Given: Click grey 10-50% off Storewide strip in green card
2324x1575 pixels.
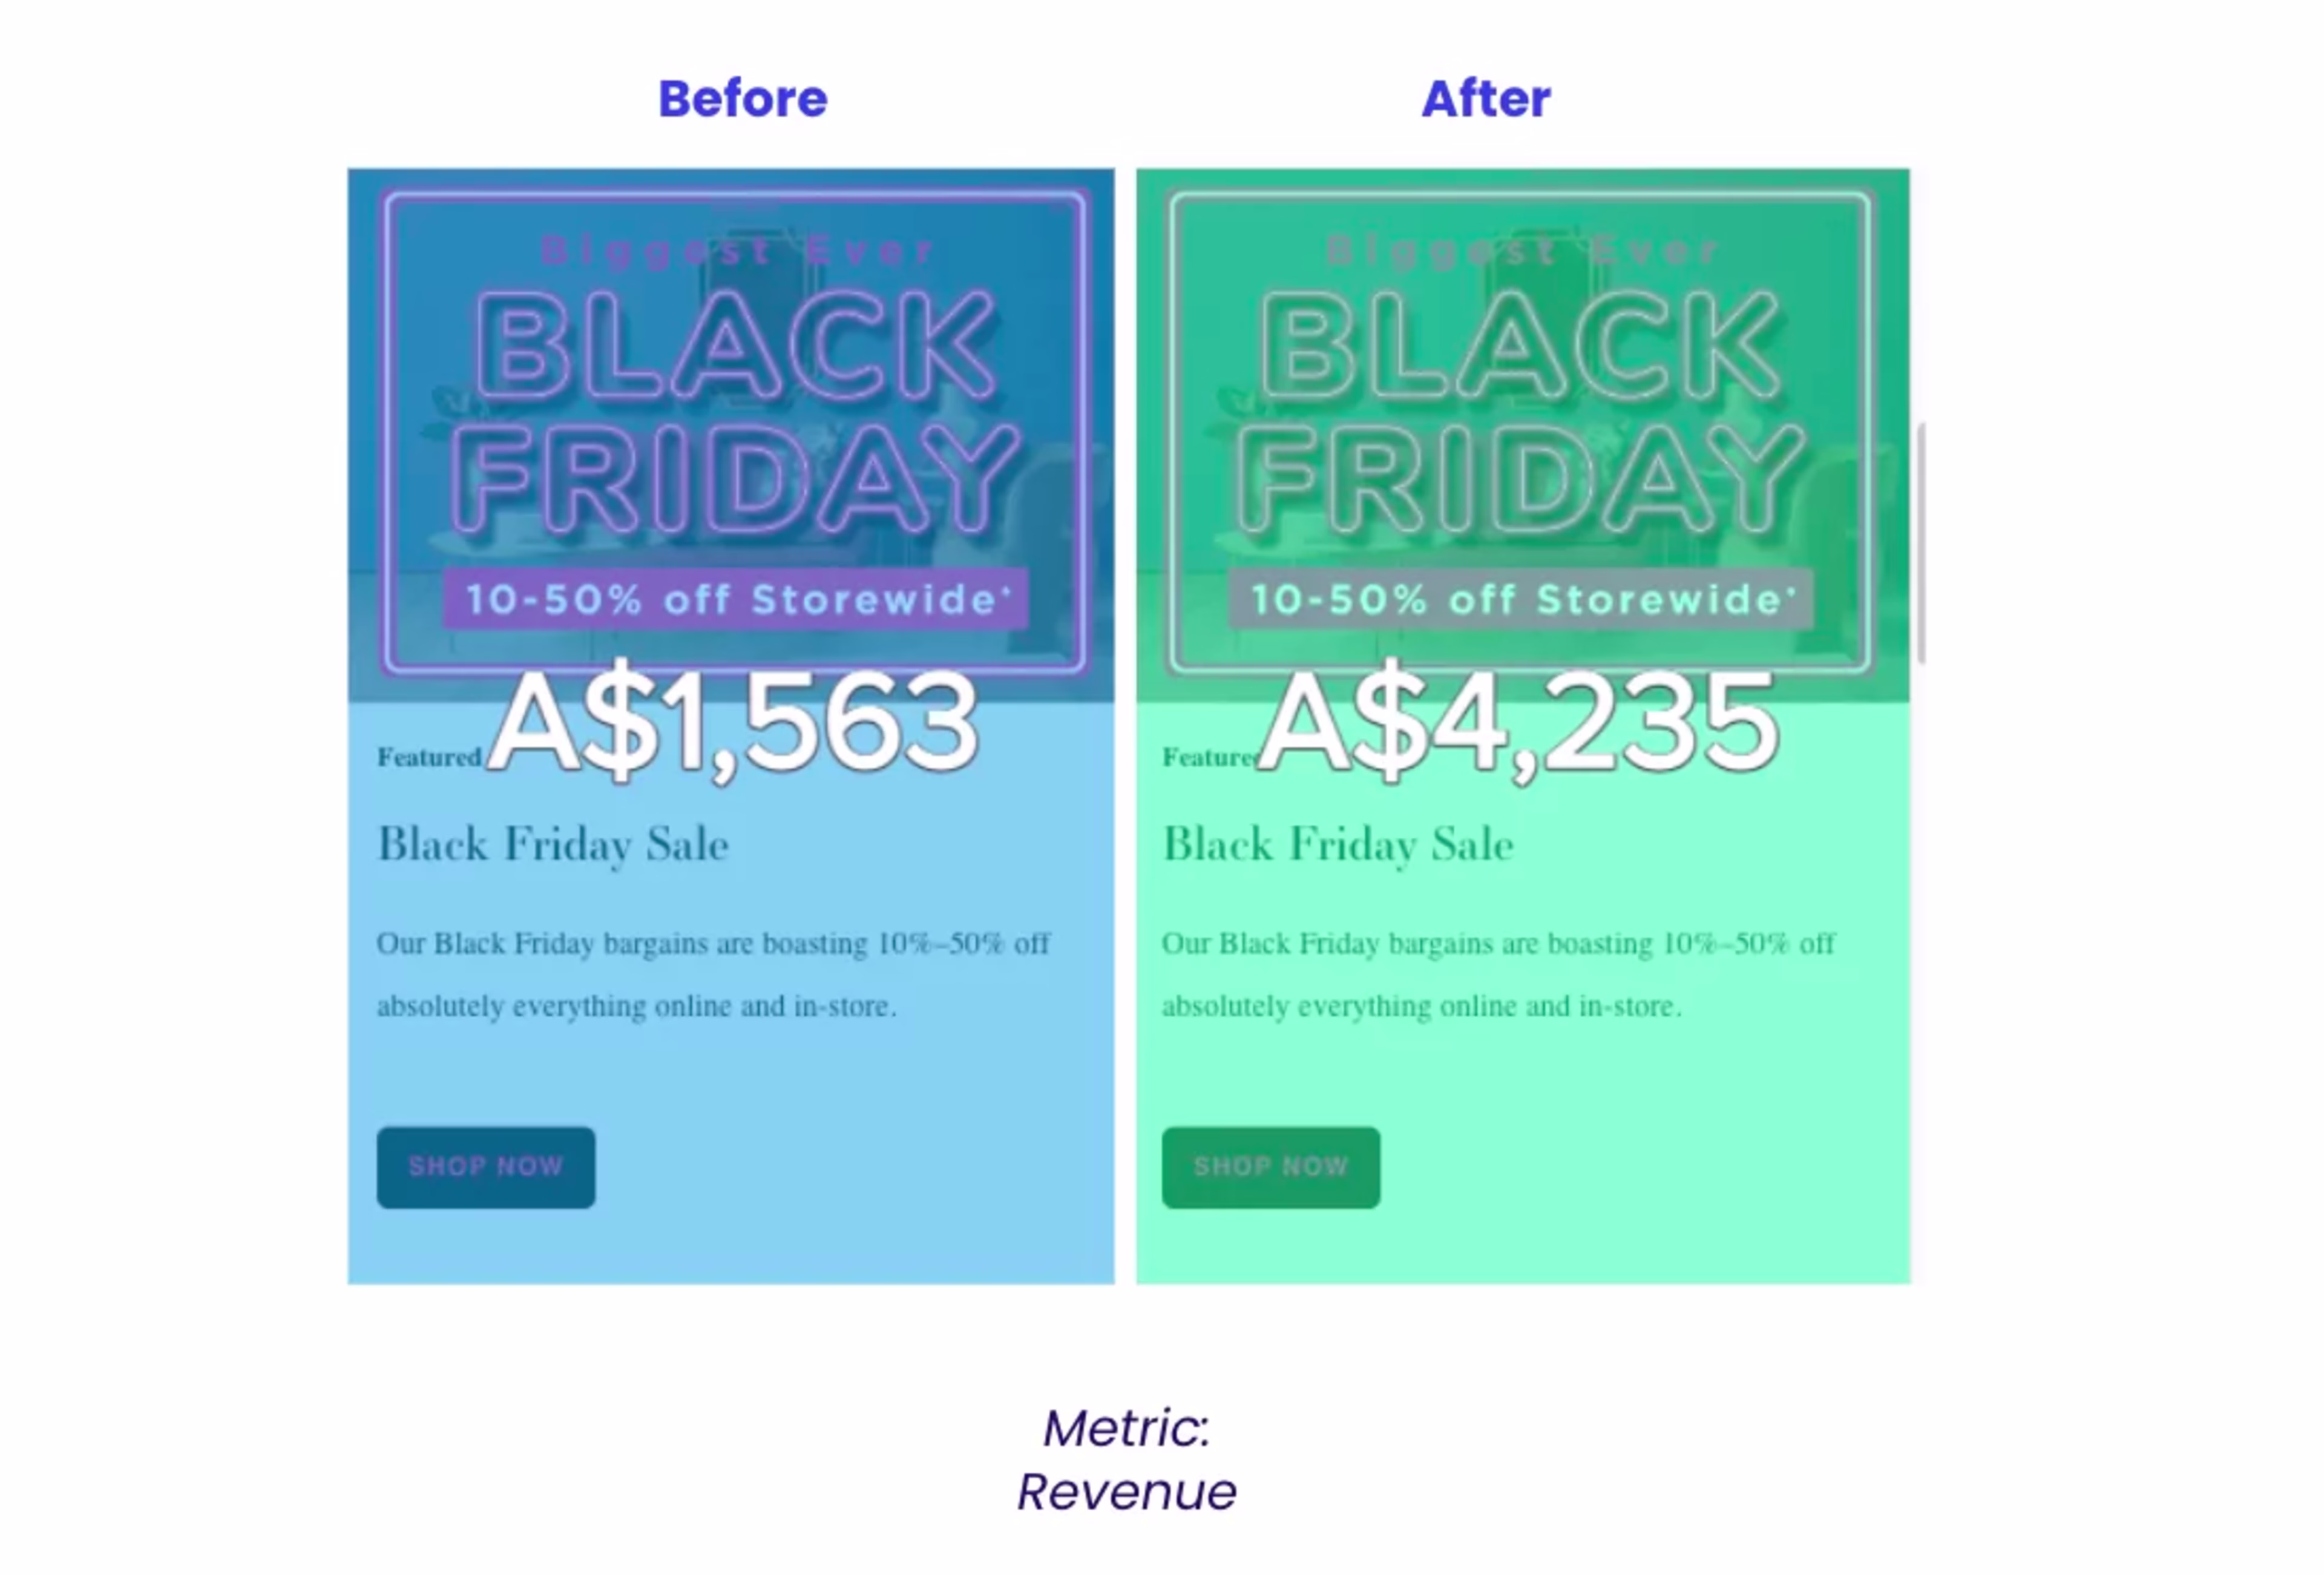Looking at the screenshot, I should pos(1521,599).
